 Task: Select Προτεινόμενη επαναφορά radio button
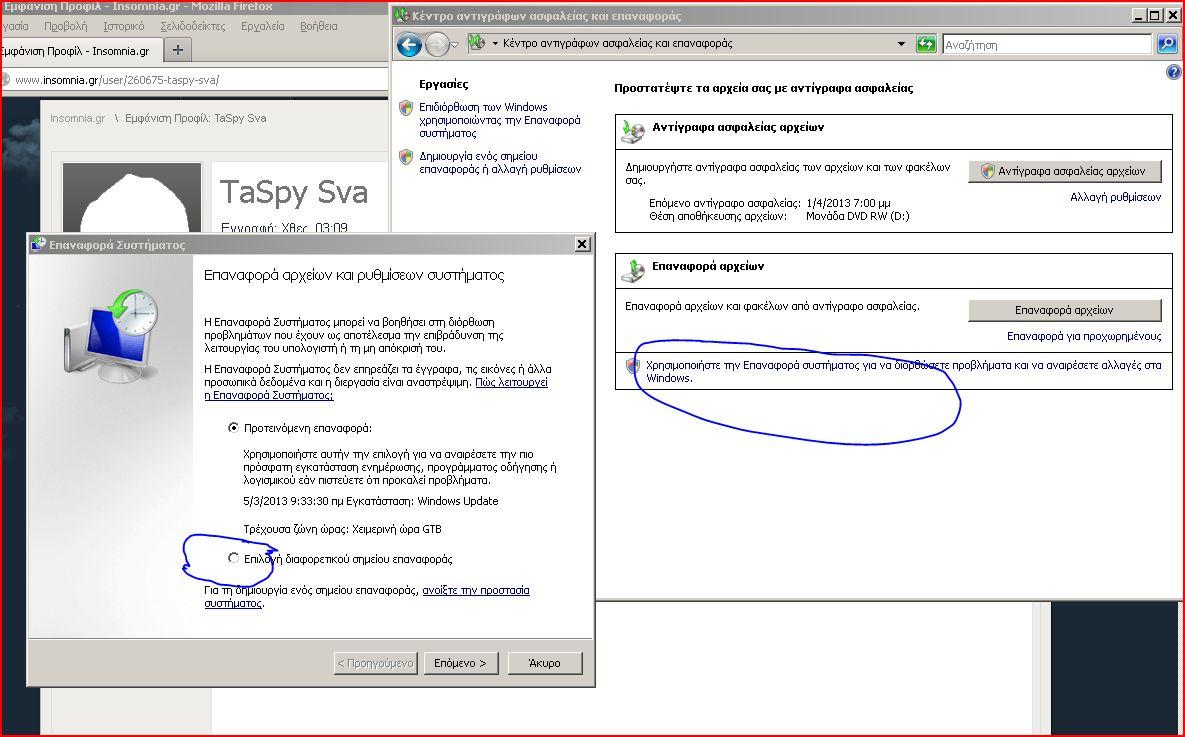coord(234,428)
